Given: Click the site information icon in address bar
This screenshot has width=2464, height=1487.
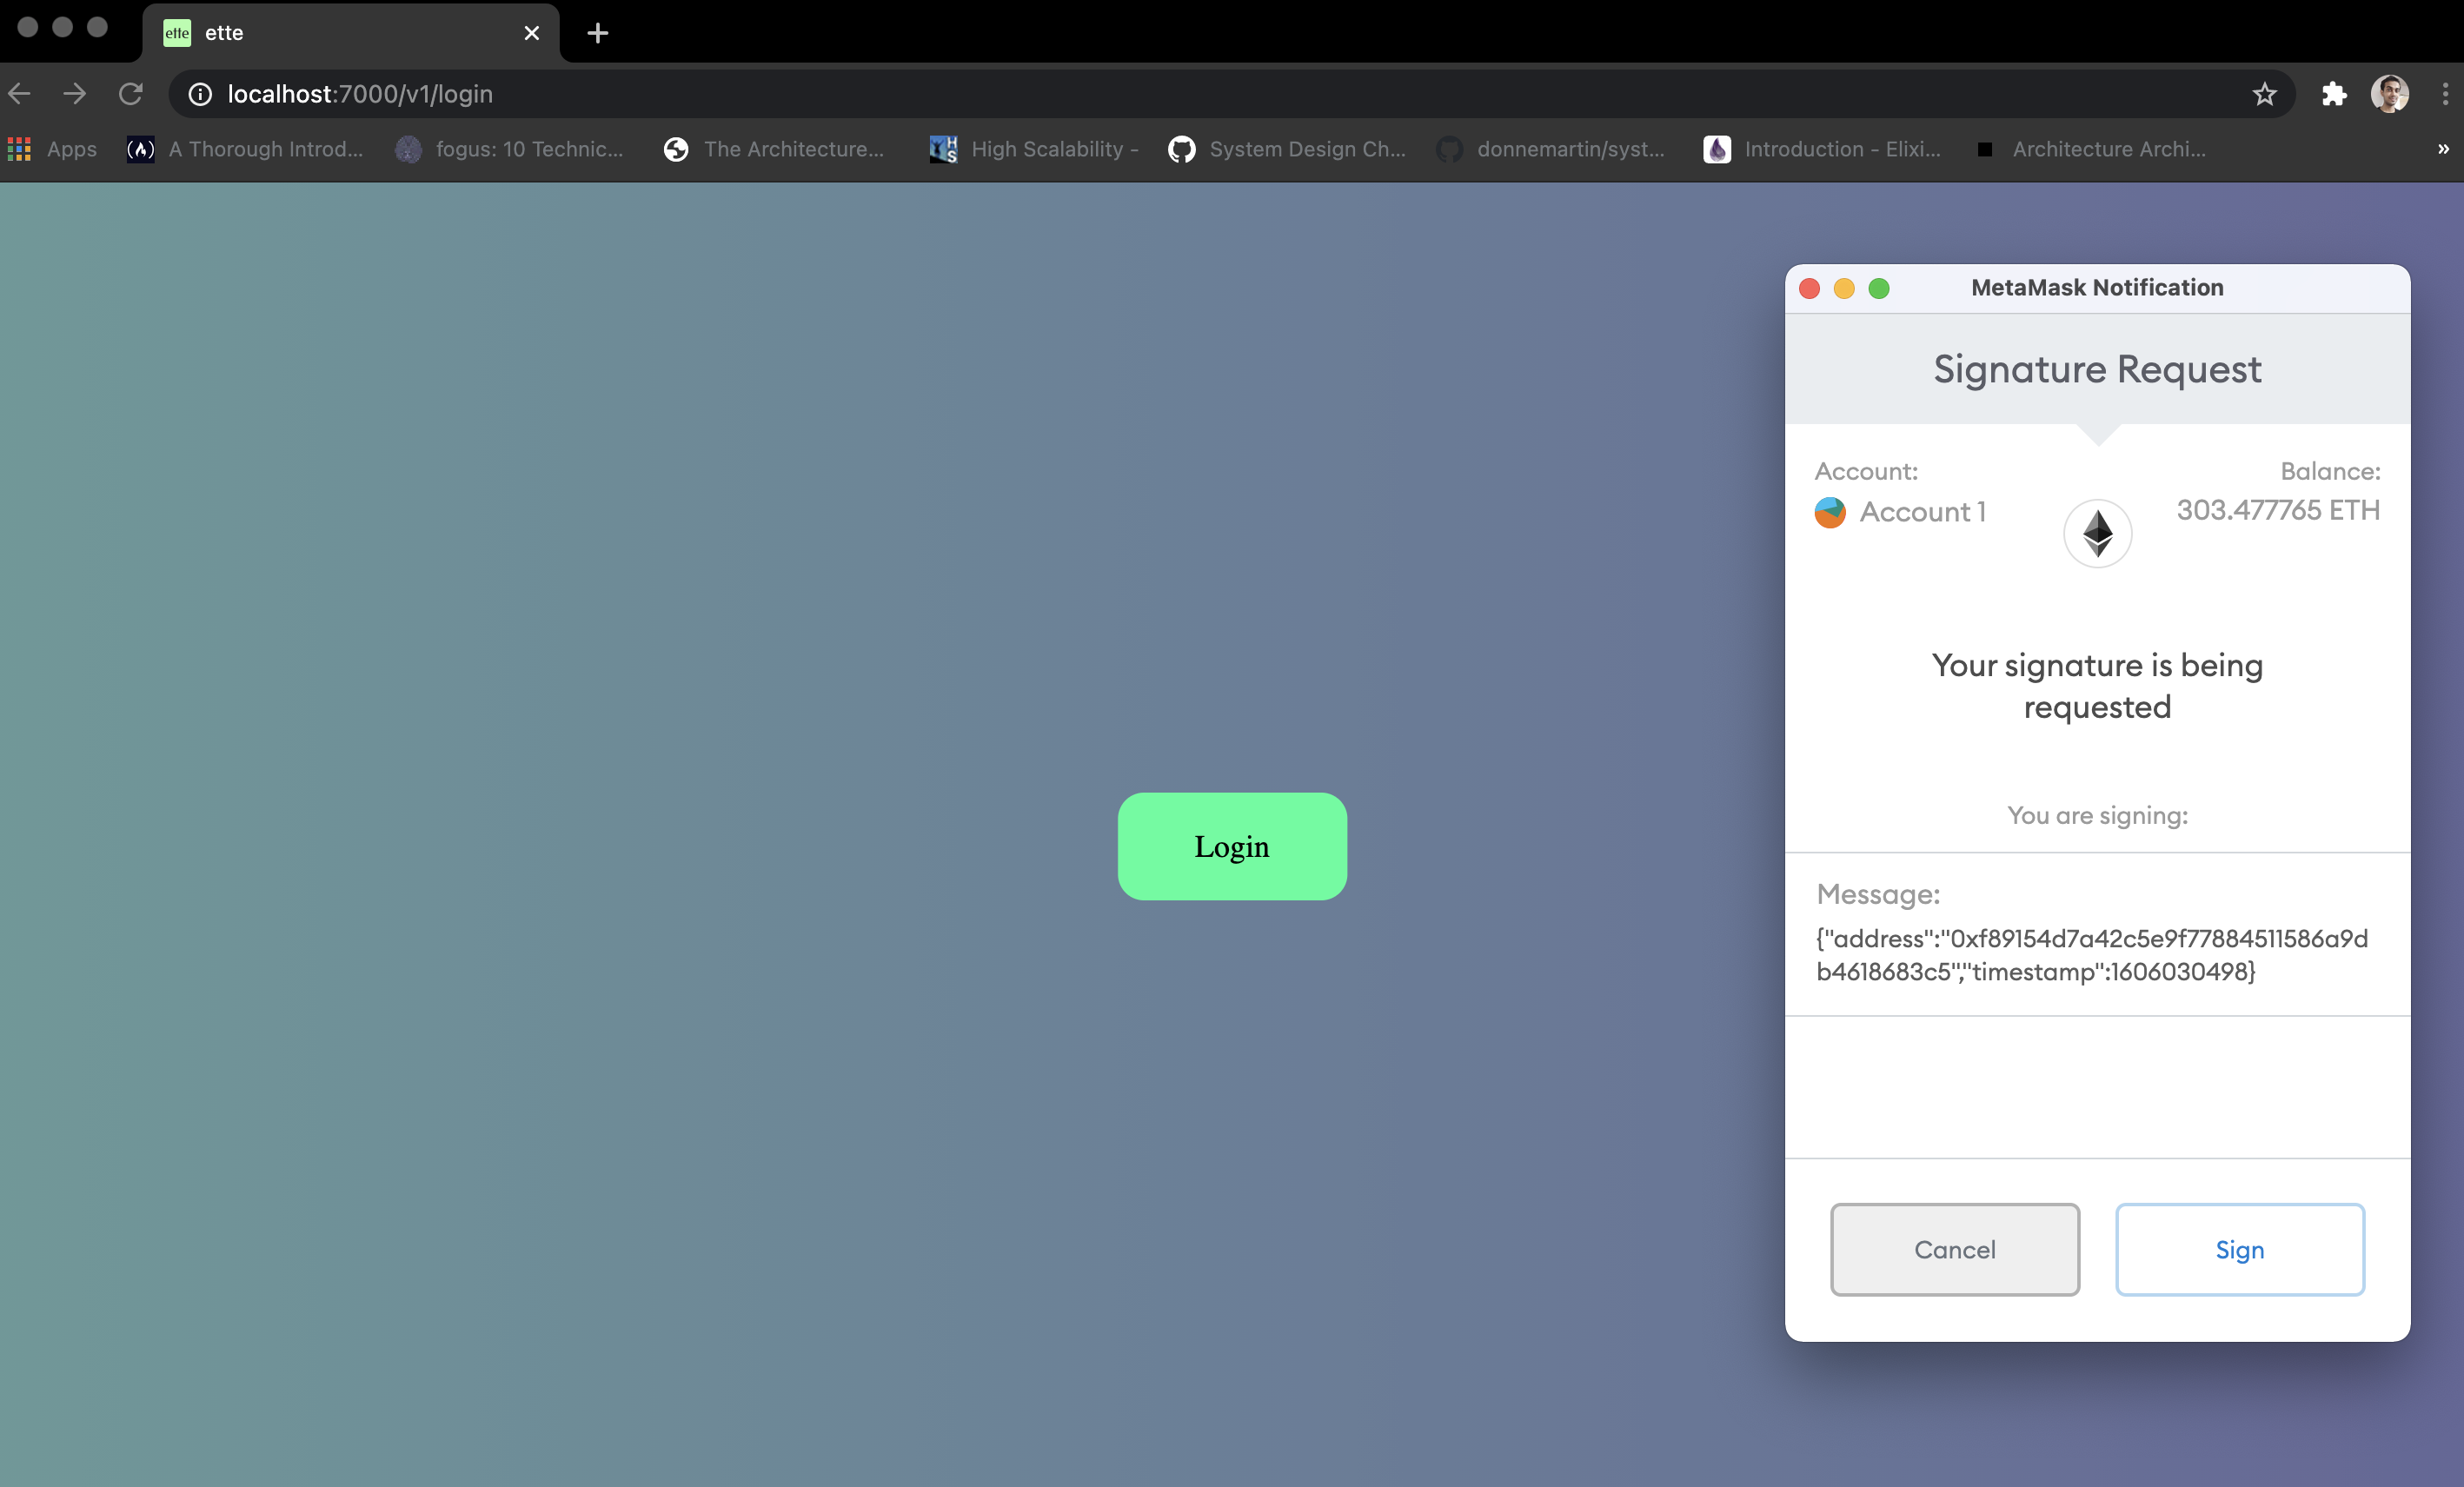Looking at the screenshot, I should tap(200, 94).
